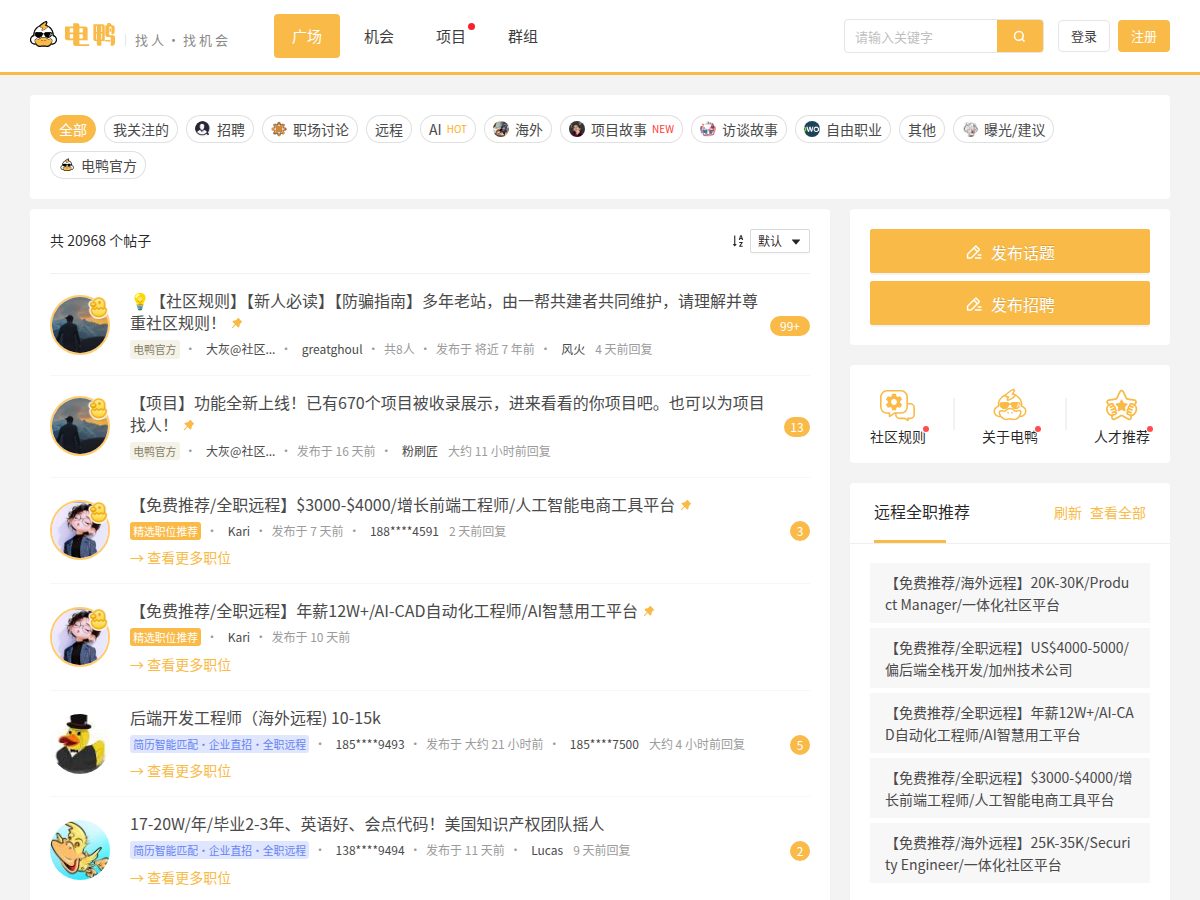Image resolution: width=1200 pixels, height=900 pixels.
Task: Open sidebar item US$4000-5000 偏后端全栈开发
Action: coord(1010,658)
